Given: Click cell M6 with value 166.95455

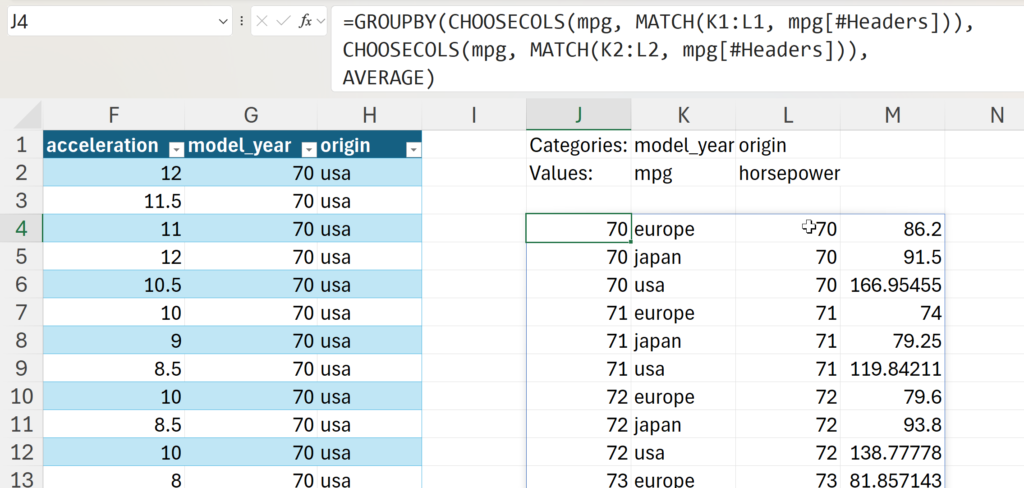Looking at the screenshot, I should pyautogui.click(x=892, y=285).
